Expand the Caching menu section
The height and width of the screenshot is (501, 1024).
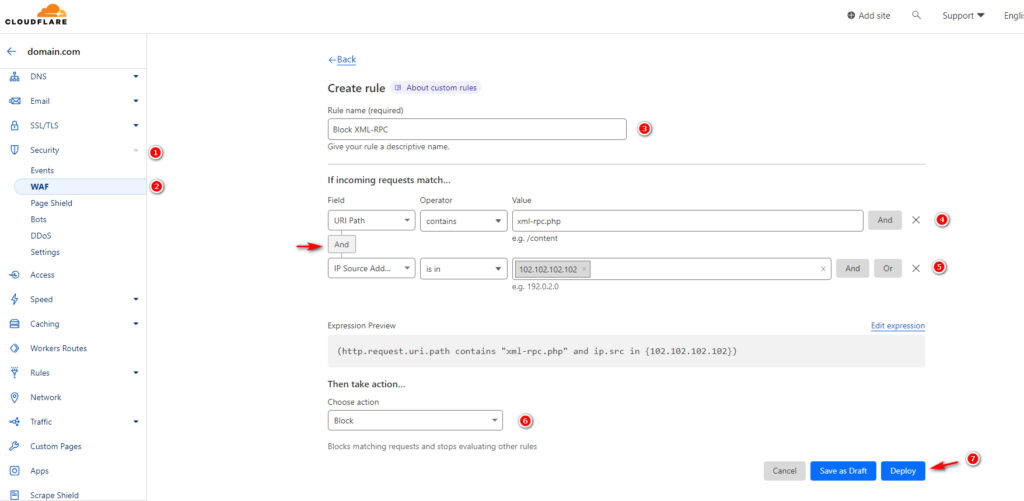(x=136, y=324)
